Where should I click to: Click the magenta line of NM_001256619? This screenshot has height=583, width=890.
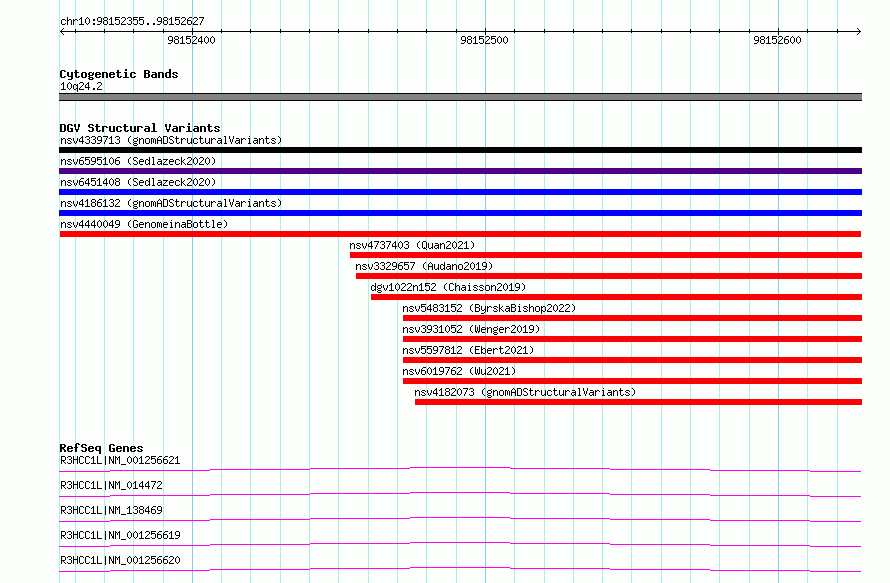(x=460, y=544)
